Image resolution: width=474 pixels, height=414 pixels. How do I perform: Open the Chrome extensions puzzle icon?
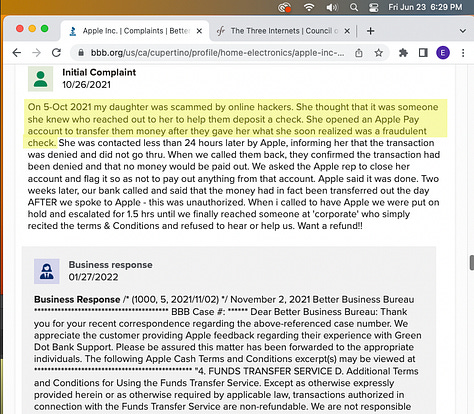(403, 53)
